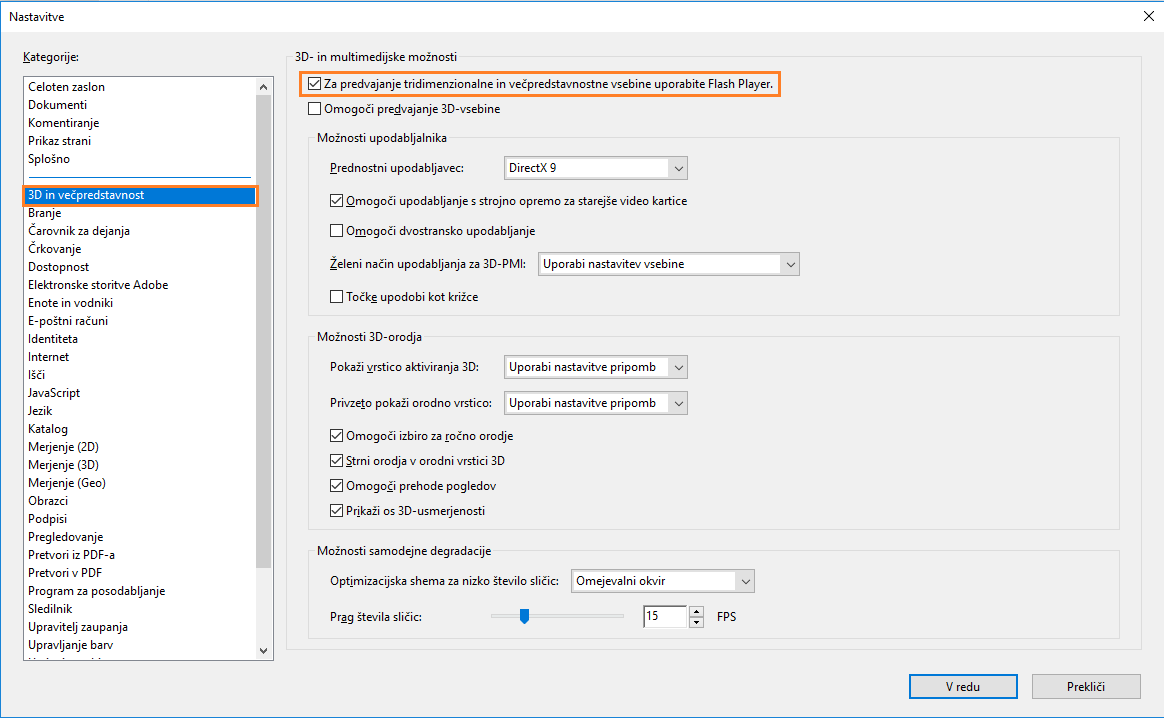Select 'Sledilnik' category
The width and height of the screenshot is (1164, 718).
pyautogui.click(x=140, y=609)
